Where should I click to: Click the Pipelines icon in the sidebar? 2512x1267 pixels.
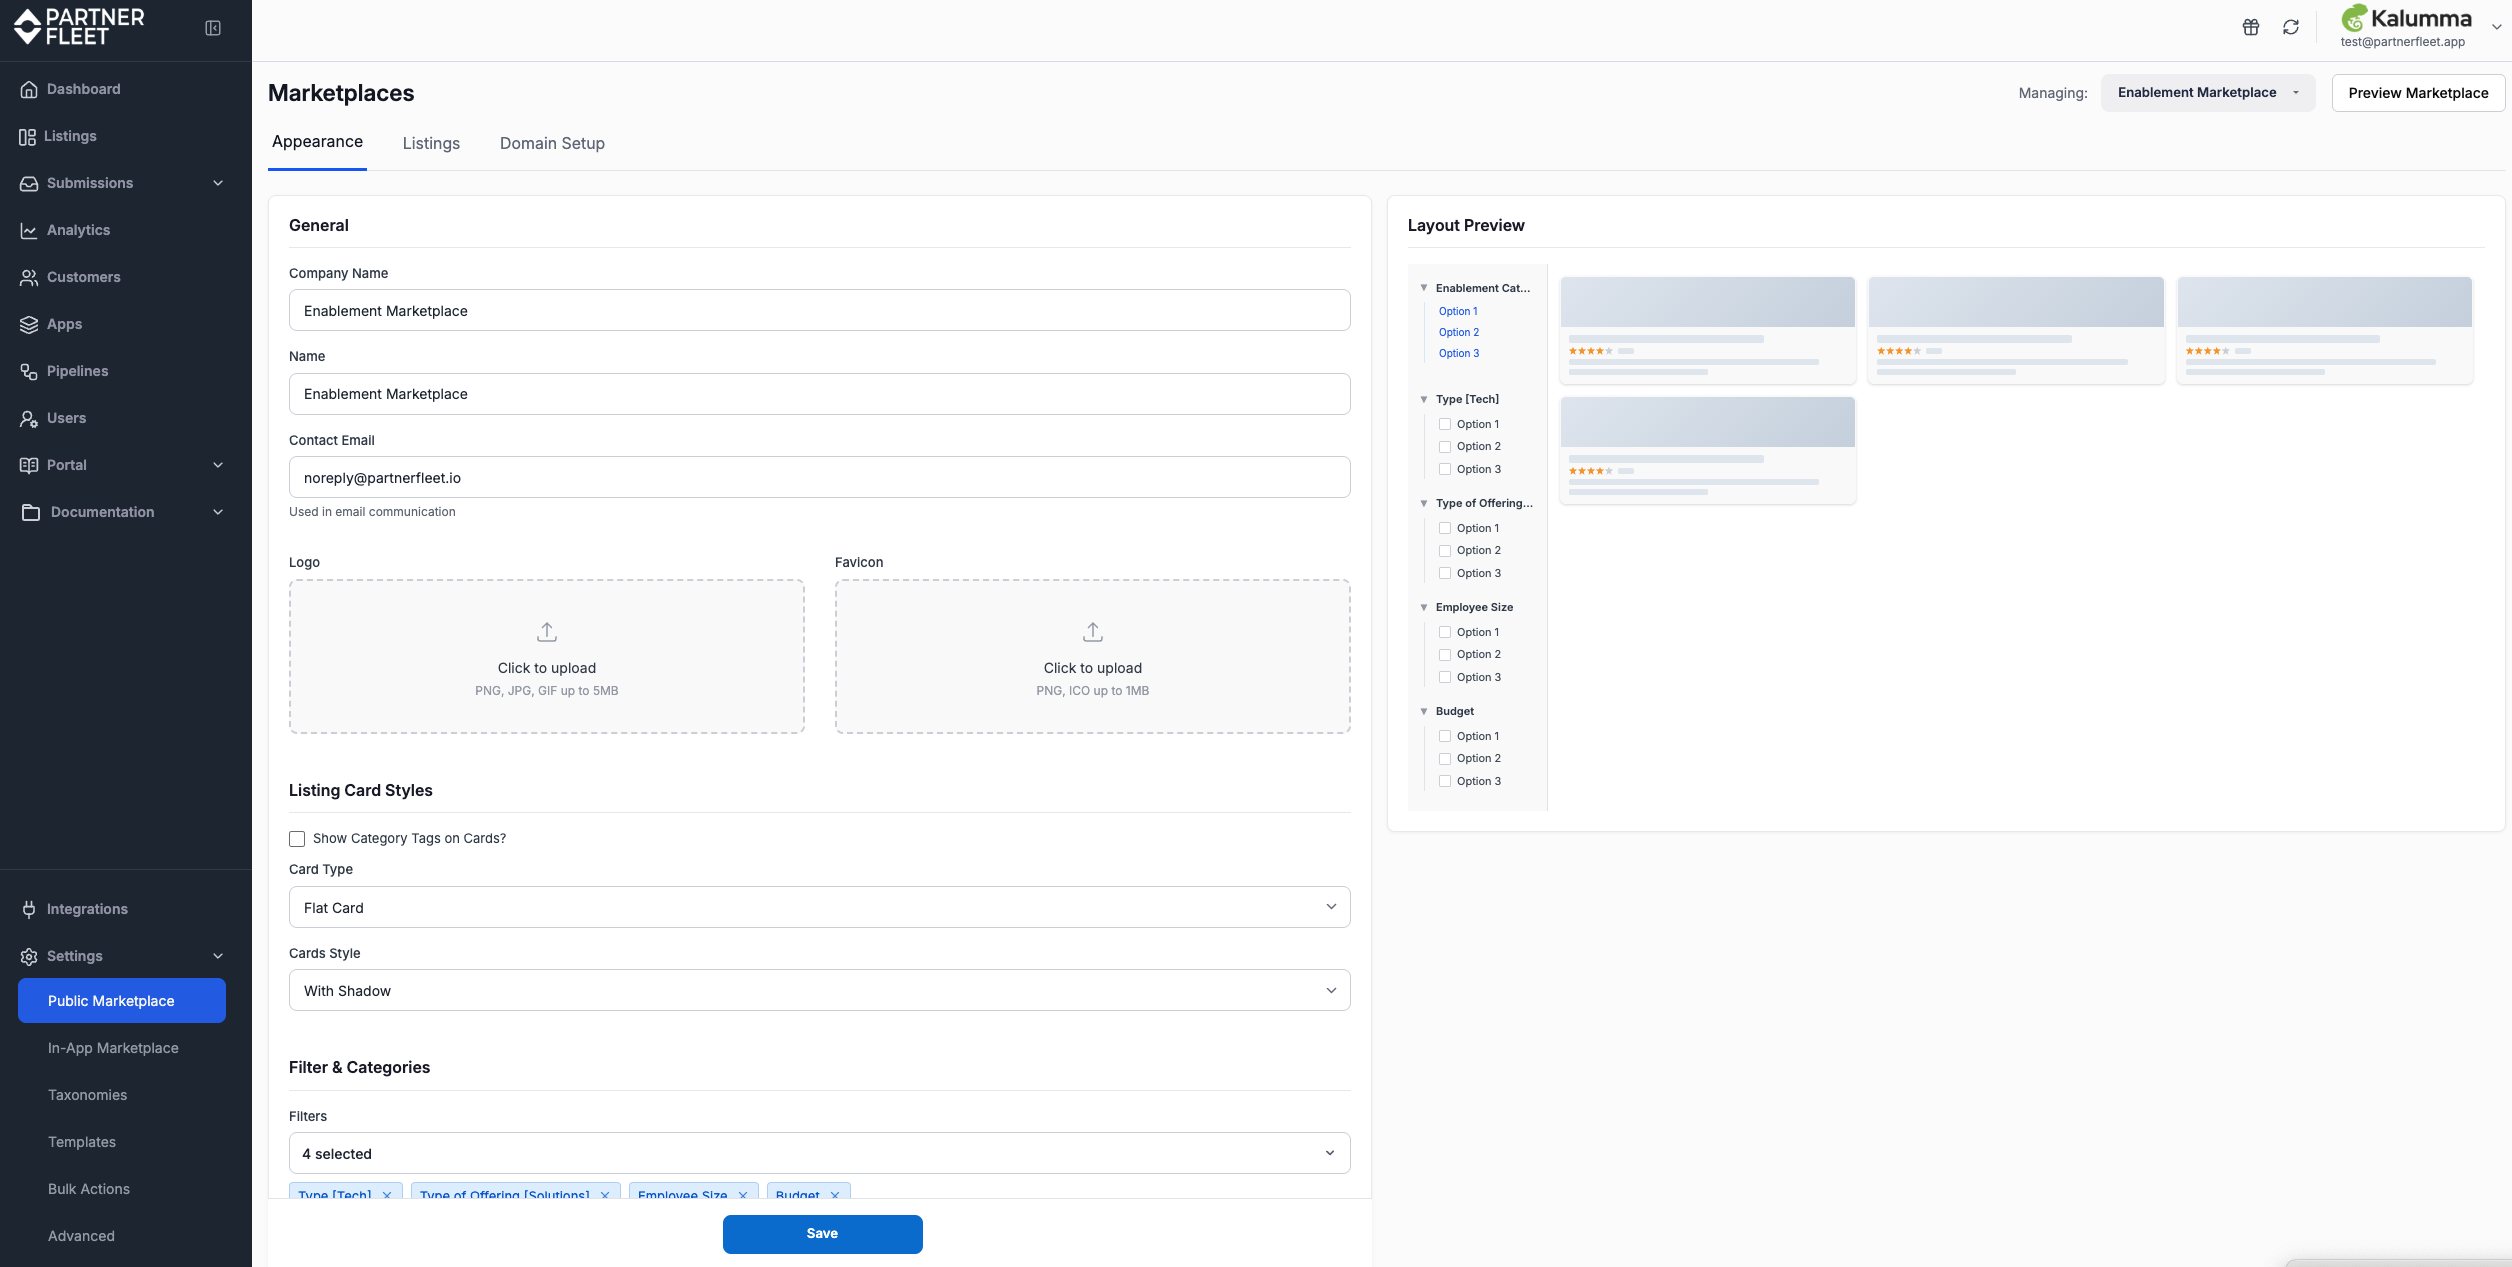coord(29,371)
